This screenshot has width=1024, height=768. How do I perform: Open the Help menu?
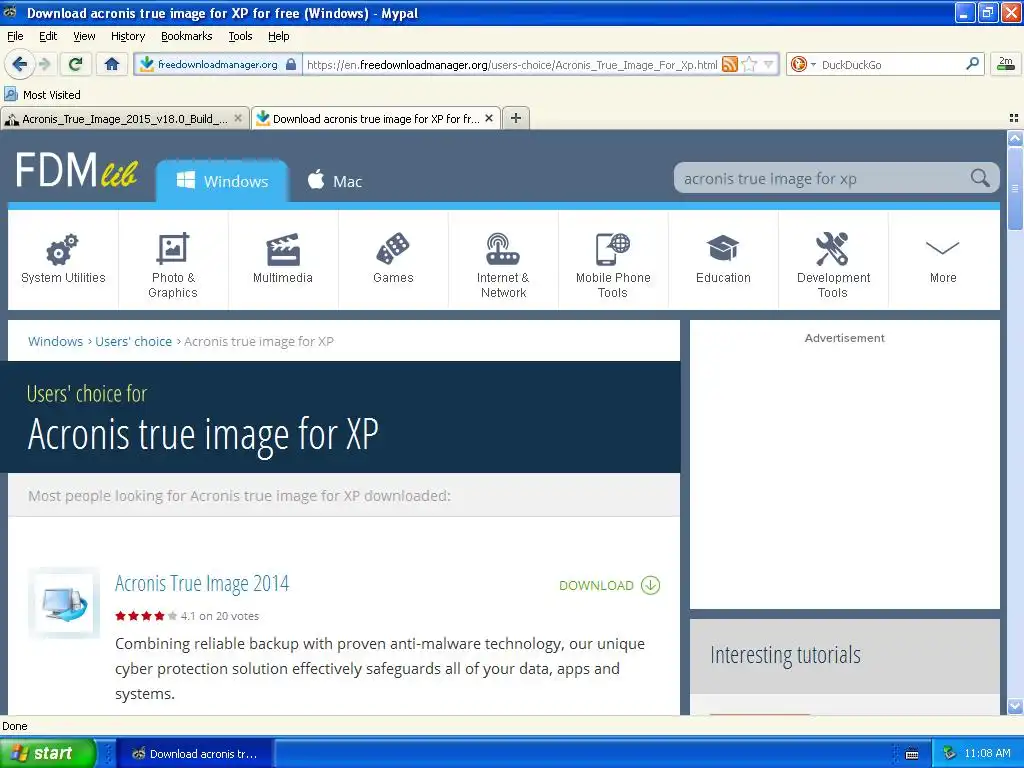click(x=279, y=36)
